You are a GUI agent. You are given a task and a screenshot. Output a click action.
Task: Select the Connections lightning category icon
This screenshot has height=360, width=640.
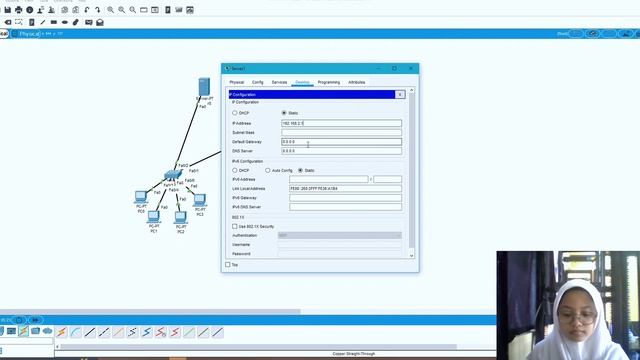(x=24, y=331)
